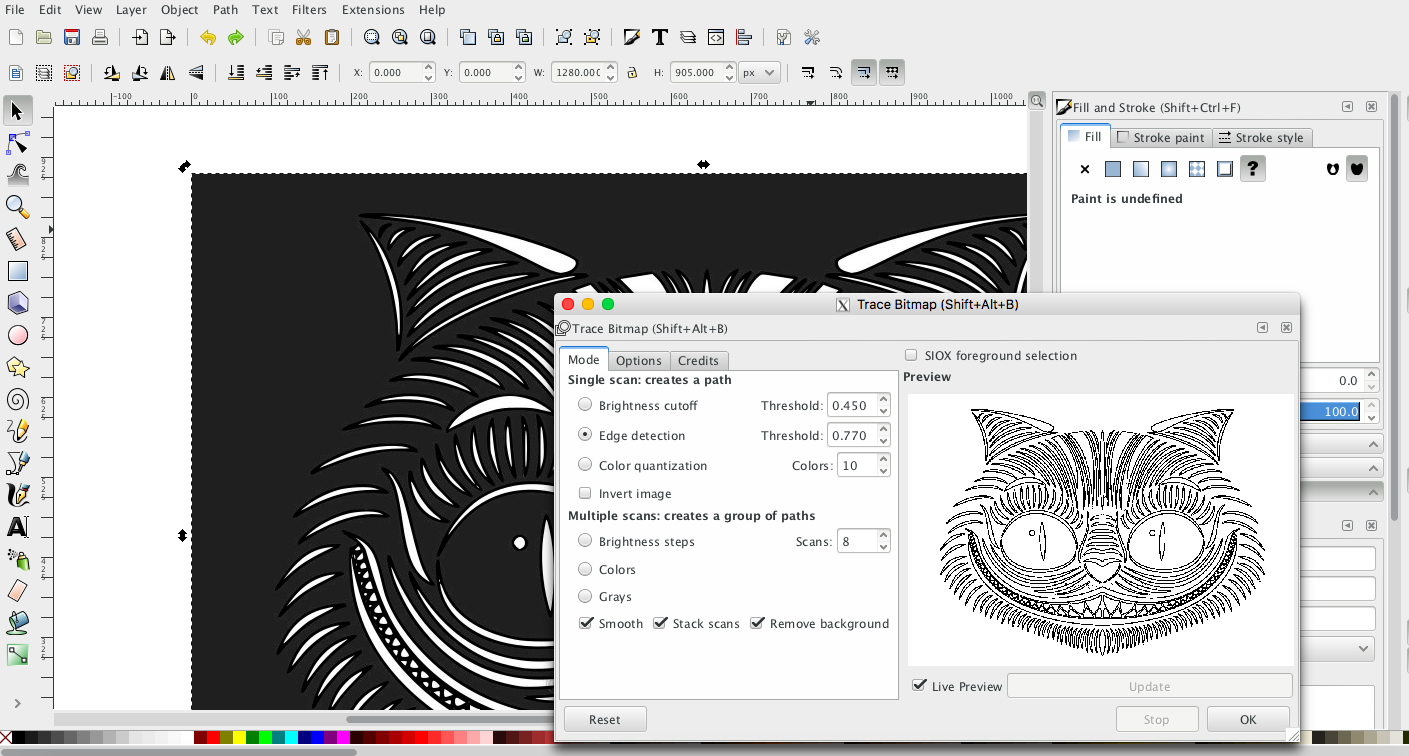Select the 3D Box tool
The image size is (1409, 756).
pos(17,303)
